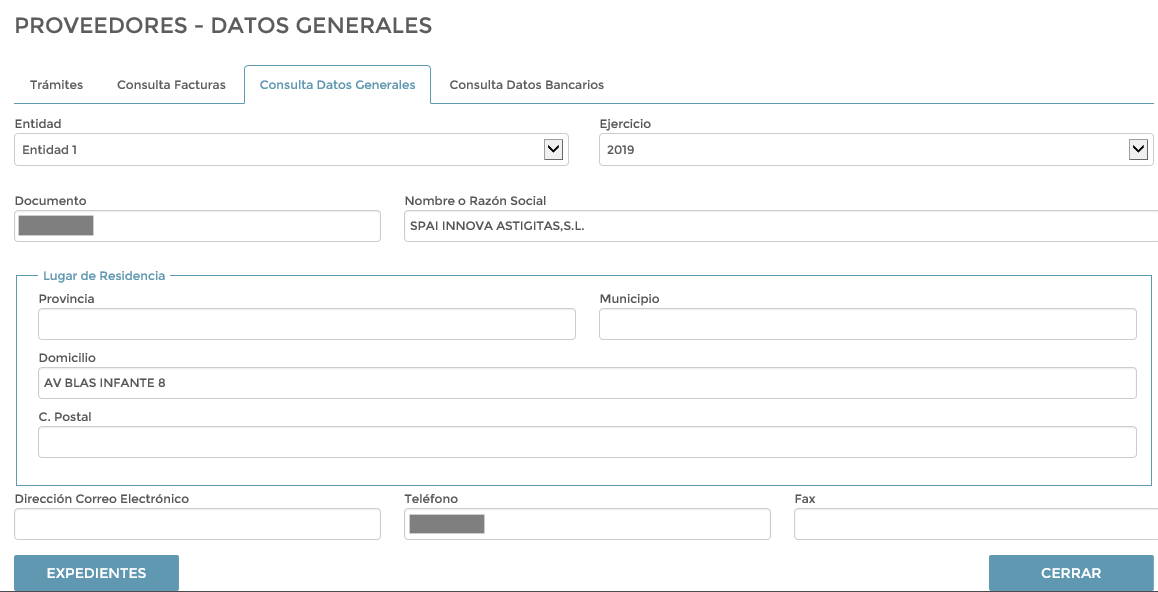The image size is (1158, 592).
Task: Click the Domicilio field with AV BLAS INFANTE 8
Action: (586, 383)
